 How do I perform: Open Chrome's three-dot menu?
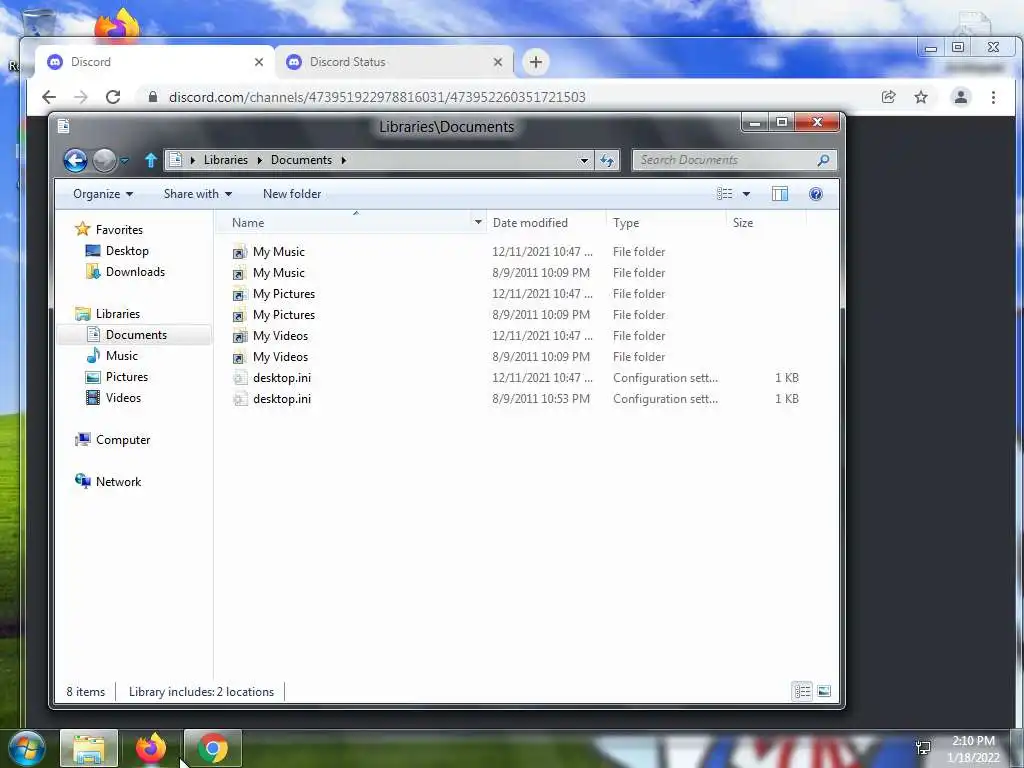(x=993, y=97)
